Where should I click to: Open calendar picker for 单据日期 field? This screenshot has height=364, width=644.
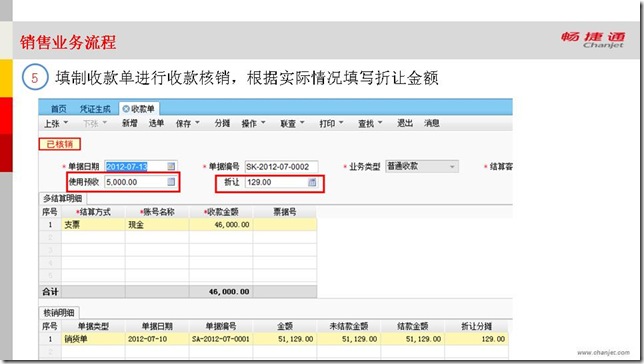[171, 166]
